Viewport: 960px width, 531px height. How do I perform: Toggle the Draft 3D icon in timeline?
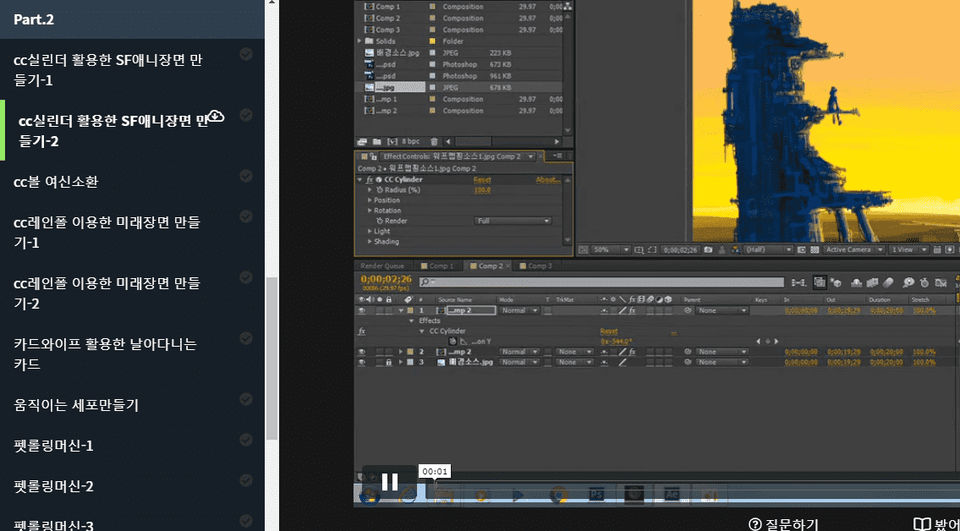[835, 282]
